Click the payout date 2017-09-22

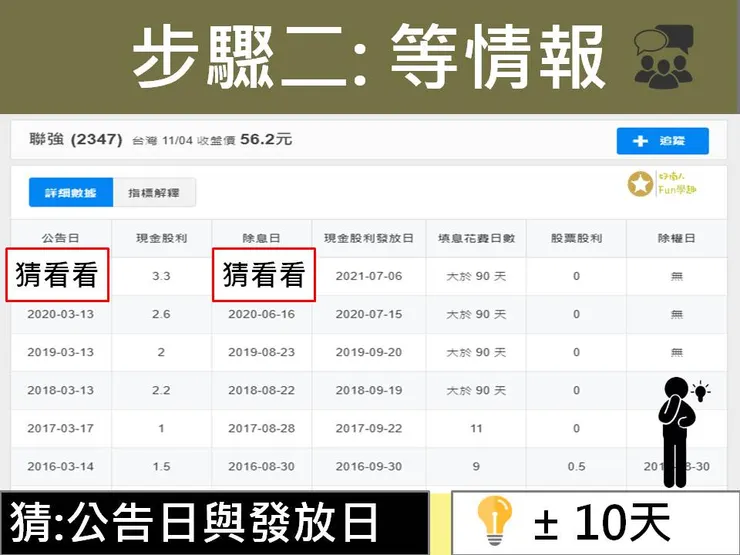click(369, 429)
